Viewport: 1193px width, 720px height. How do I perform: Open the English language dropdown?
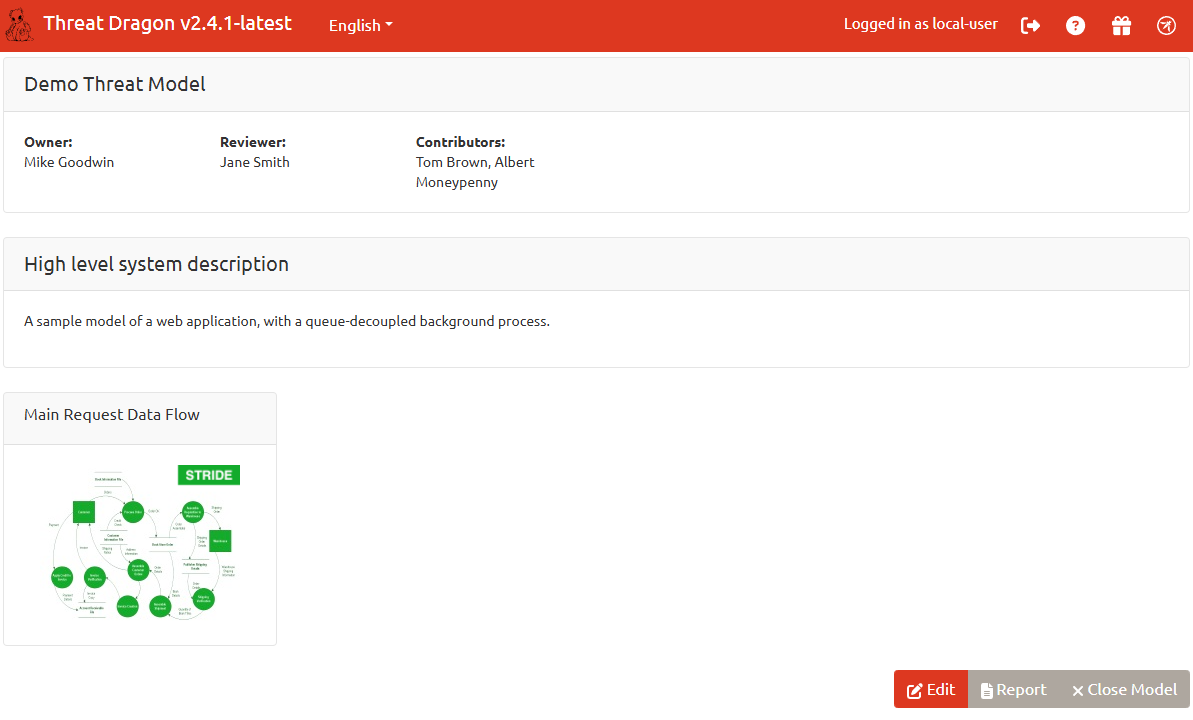(361, 25)
